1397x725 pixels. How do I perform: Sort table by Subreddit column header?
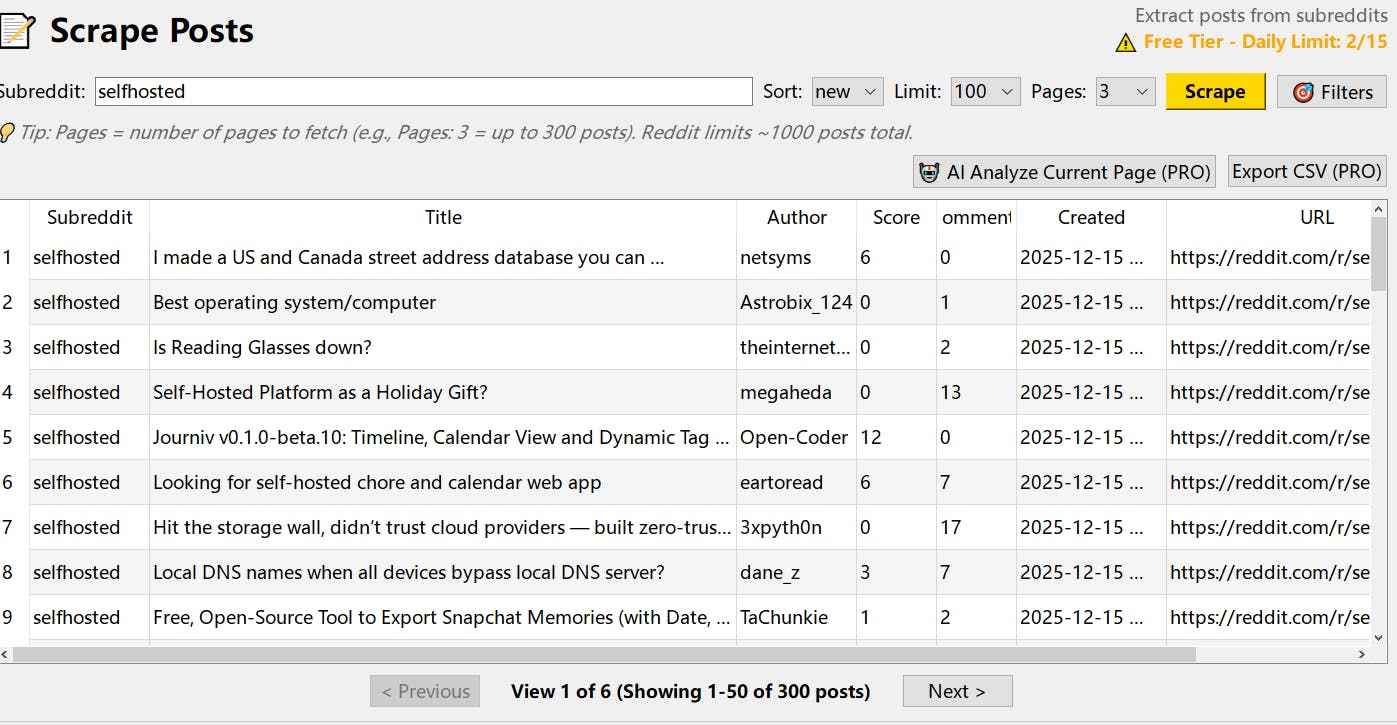(89, 217)
